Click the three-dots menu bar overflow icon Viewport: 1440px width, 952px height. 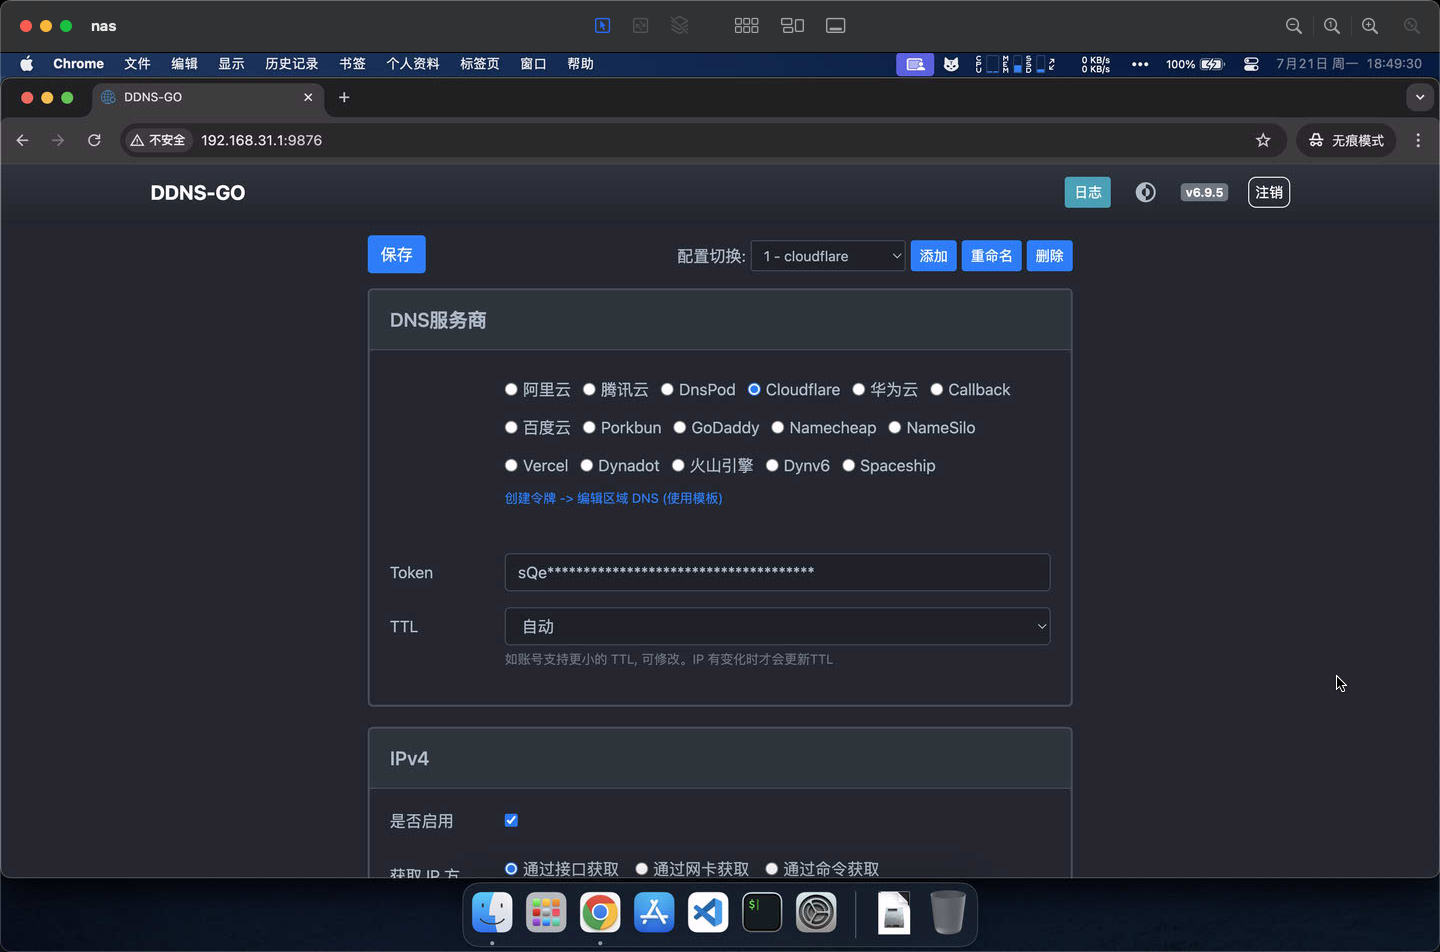[x=1140, y=64]
